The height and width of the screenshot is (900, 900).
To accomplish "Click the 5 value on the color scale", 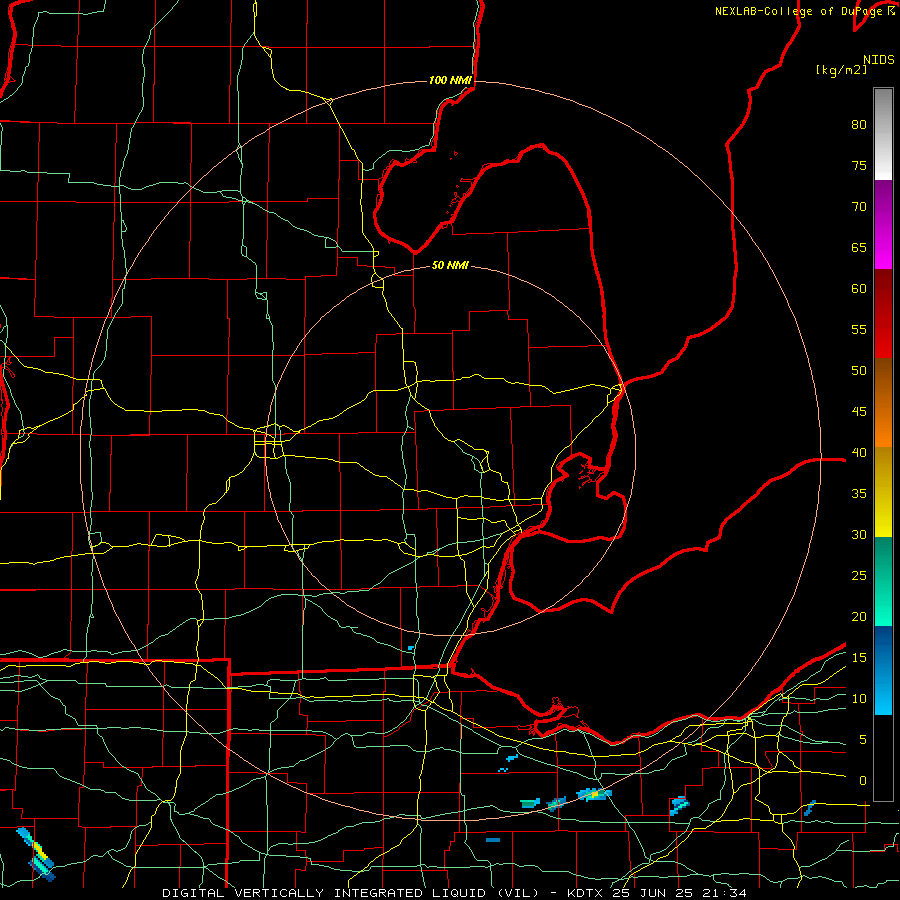I will point(863,740).
